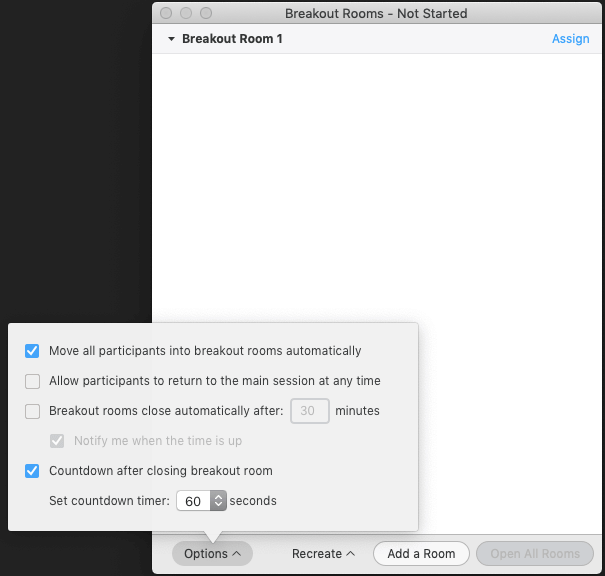Minimize the Breakout Rooms window
This screenshot has height=576, width=605.
(186, 13)
